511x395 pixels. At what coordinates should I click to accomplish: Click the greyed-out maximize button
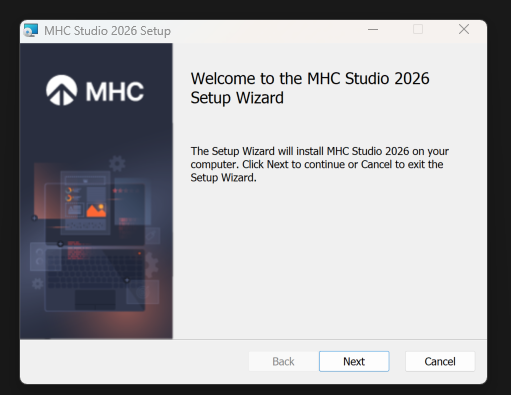[418, 29]
